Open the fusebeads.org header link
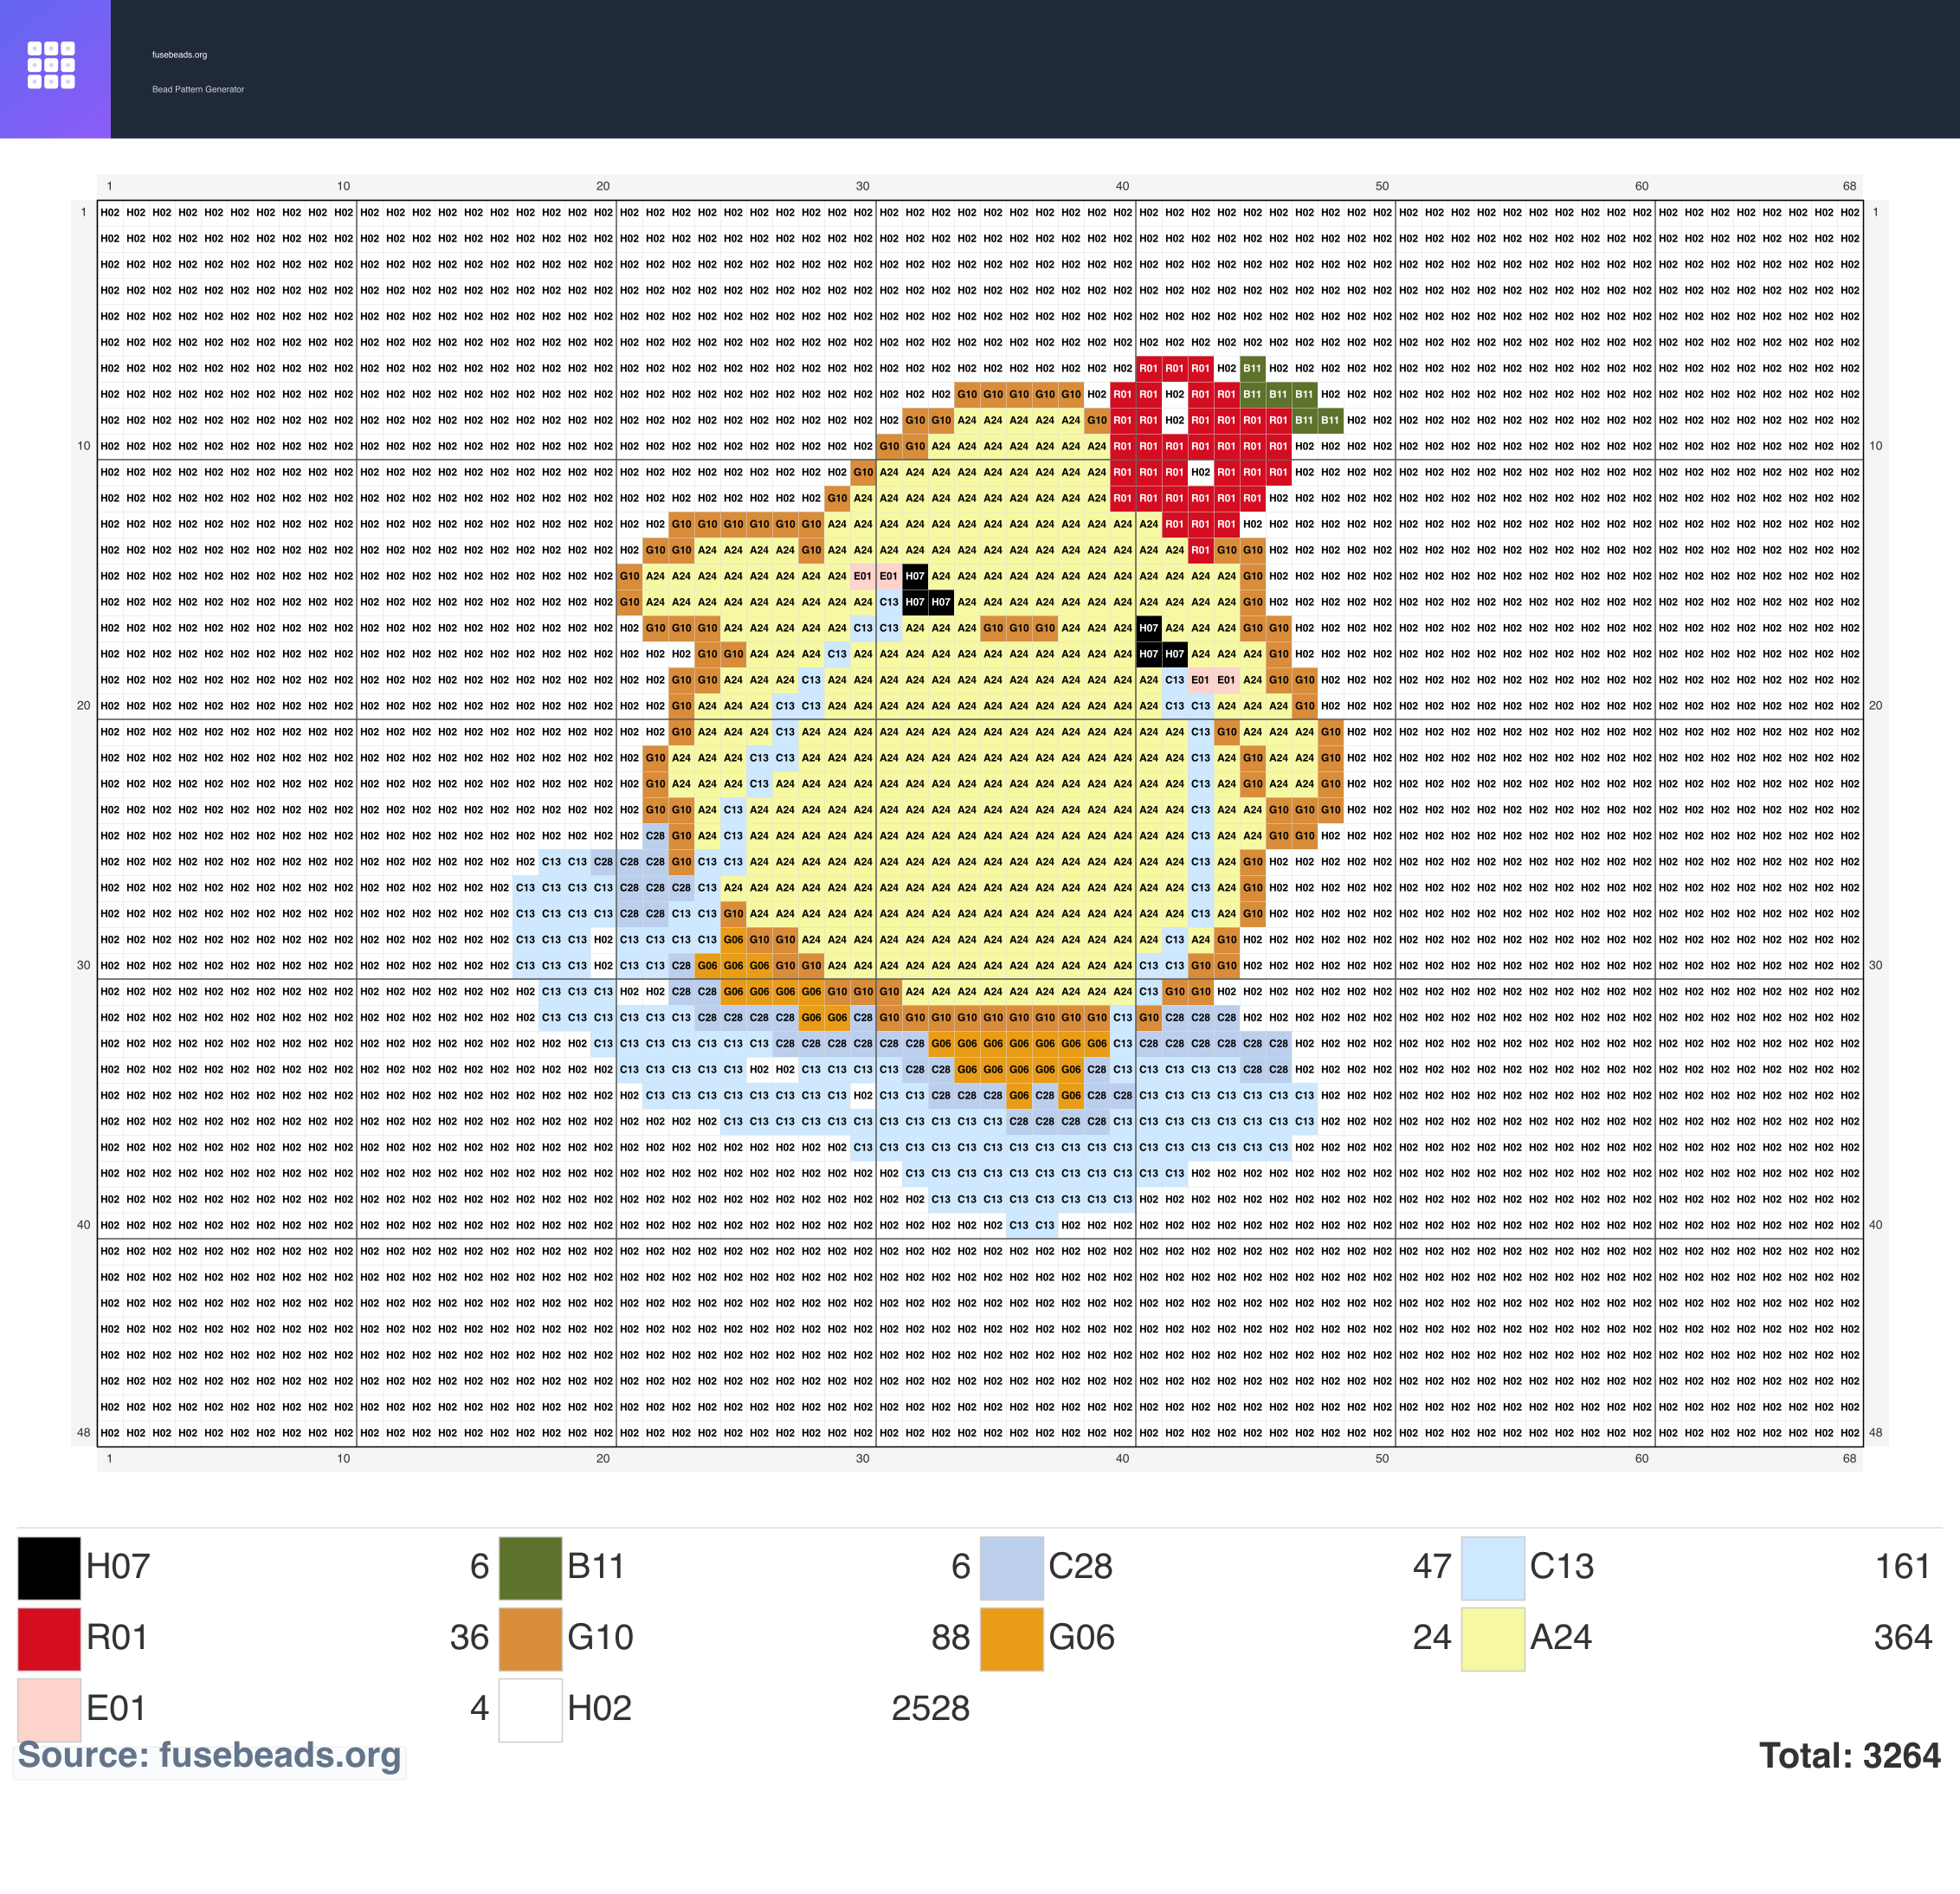This screenshot has width=1960, height=1894. pos(180,55)
